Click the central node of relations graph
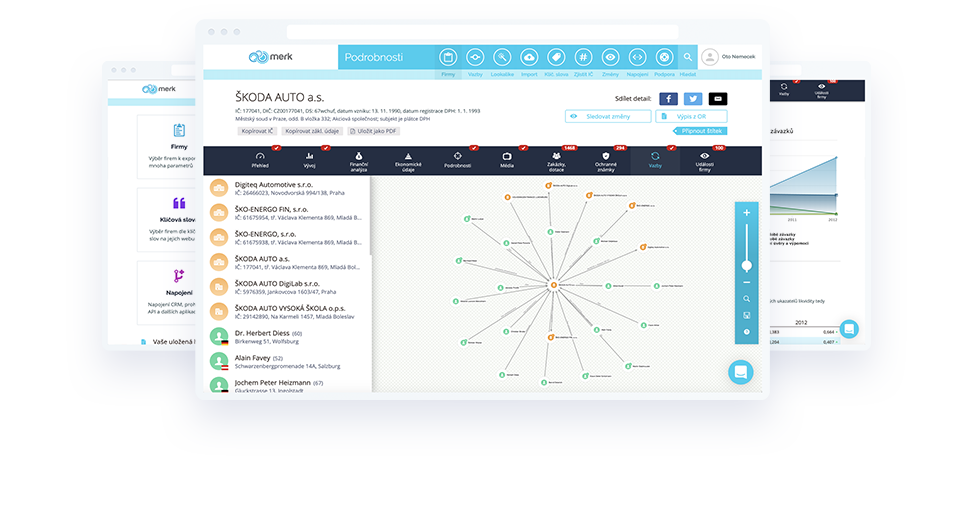The image size is (977, 507). coord(553,285)
